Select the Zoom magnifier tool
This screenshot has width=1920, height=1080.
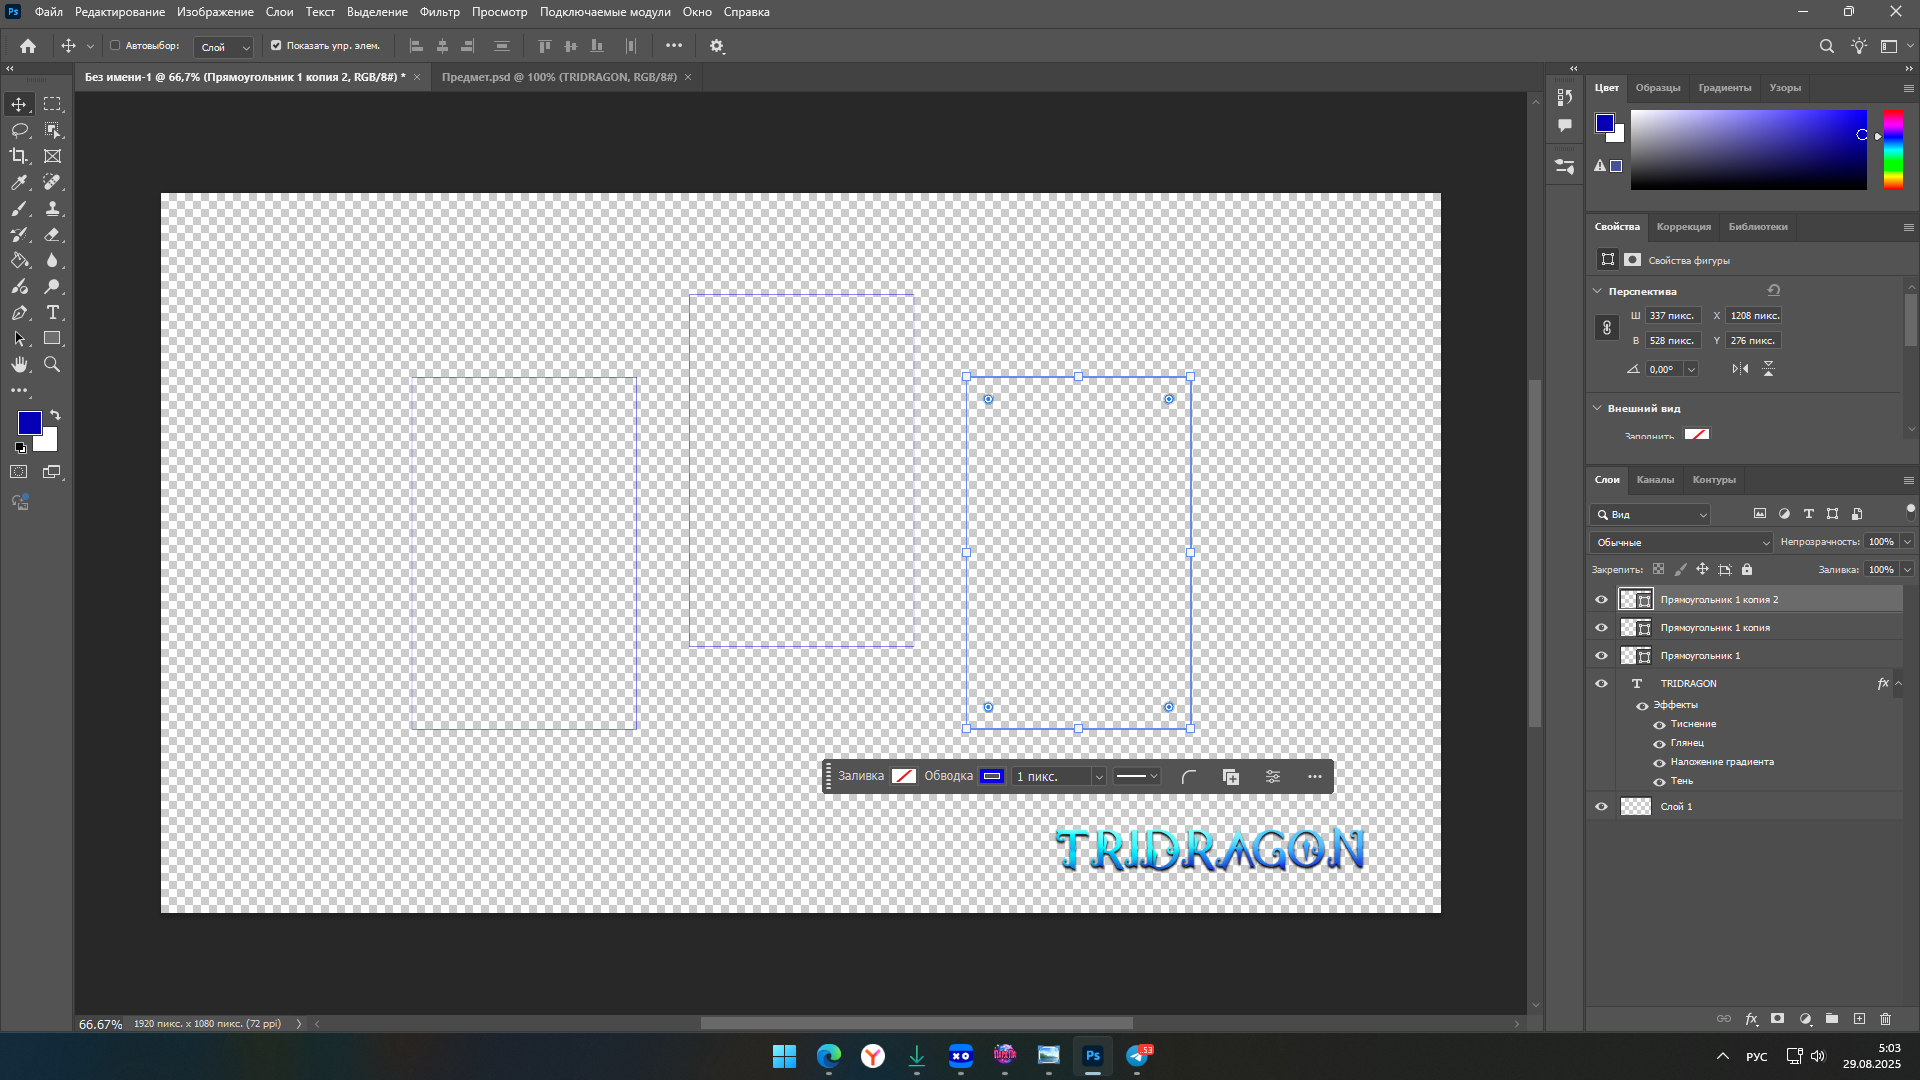[x=52, y=365]
